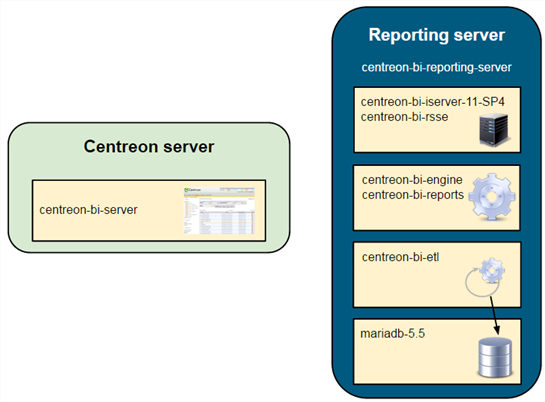This screenshot has height=402, width=545.
Task: Click the 'centreon-bi-reporting-server' label
Action: pyautogui.click(x=437, y=67)
